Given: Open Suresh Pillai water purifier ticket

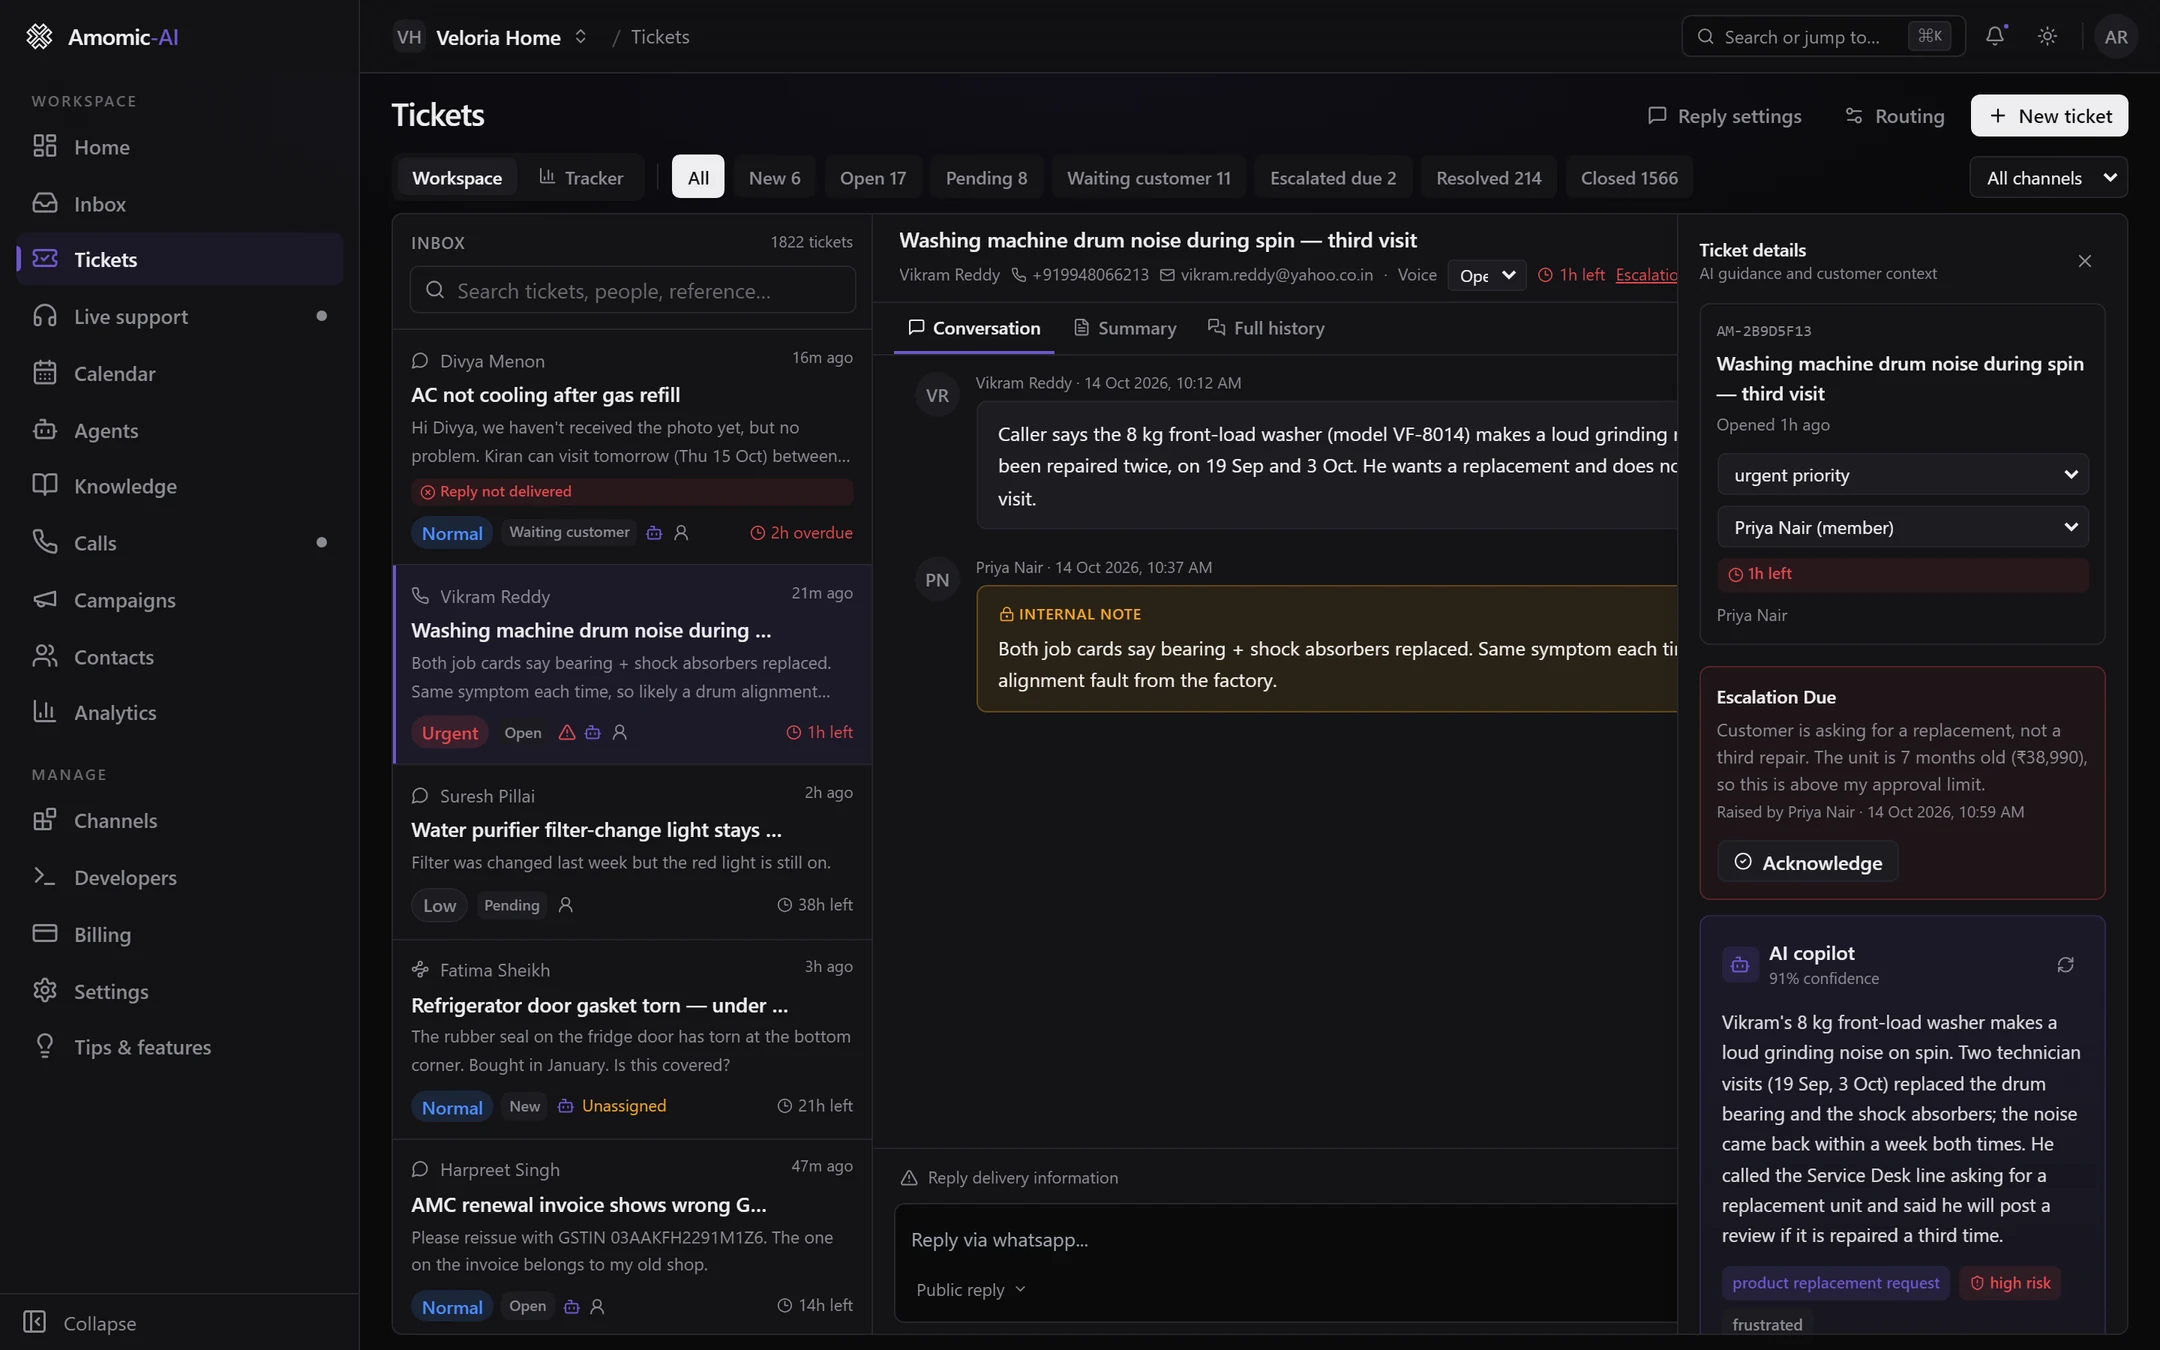Looking at the screenshot, I should (632, 852).
